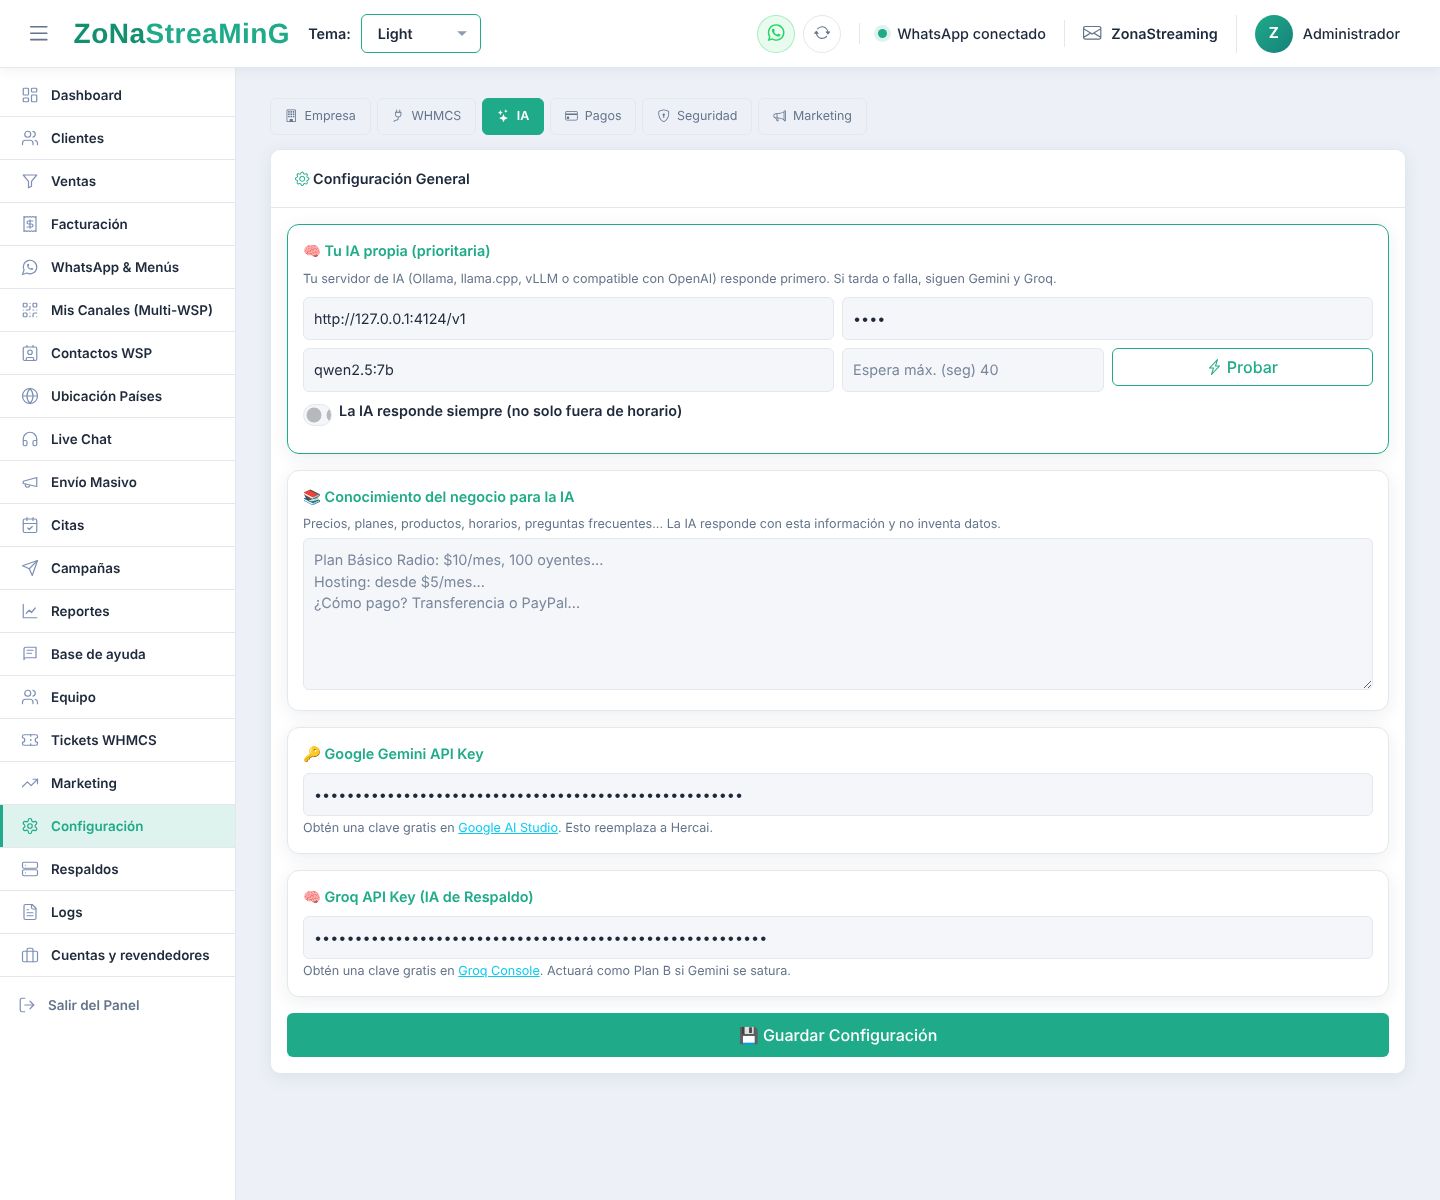The height and width of the screenshot is (1200, 1440).
Task: Click the refresh sync icon
Action: click(x=822, y=34)
